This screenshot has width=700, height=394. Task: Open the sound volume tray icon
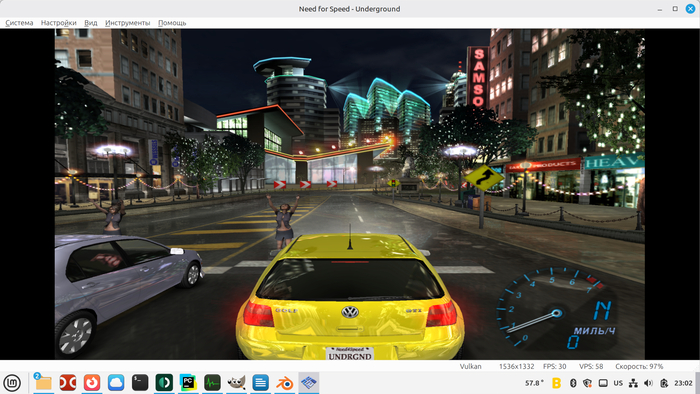tap(648, 383)
